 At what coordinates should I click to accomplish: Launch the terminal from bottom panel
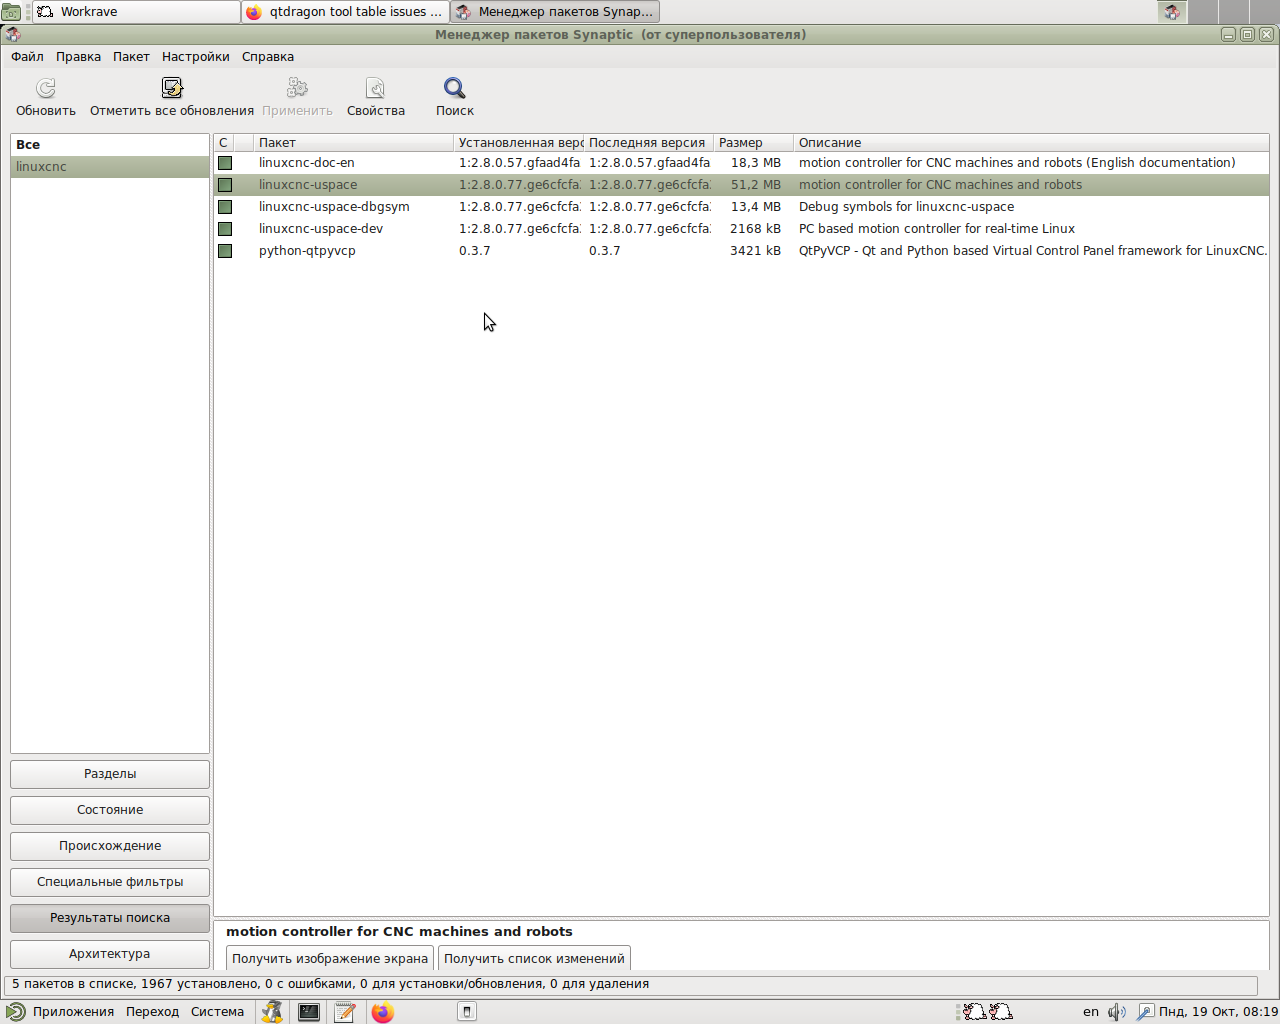(309, 1012)
